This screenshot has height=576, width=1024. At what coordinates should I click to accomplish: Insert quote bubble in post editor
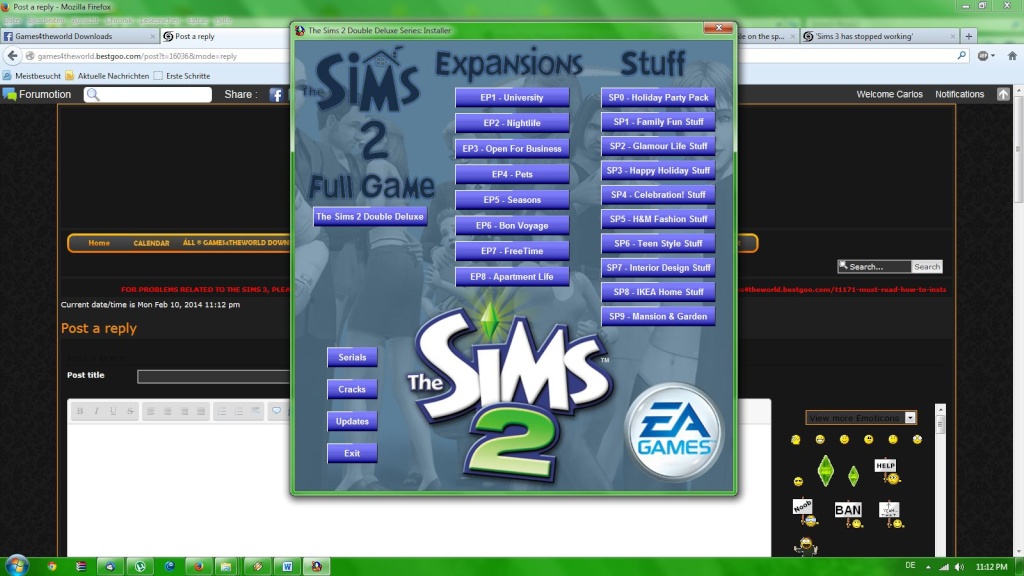click(x=276, y=411)
